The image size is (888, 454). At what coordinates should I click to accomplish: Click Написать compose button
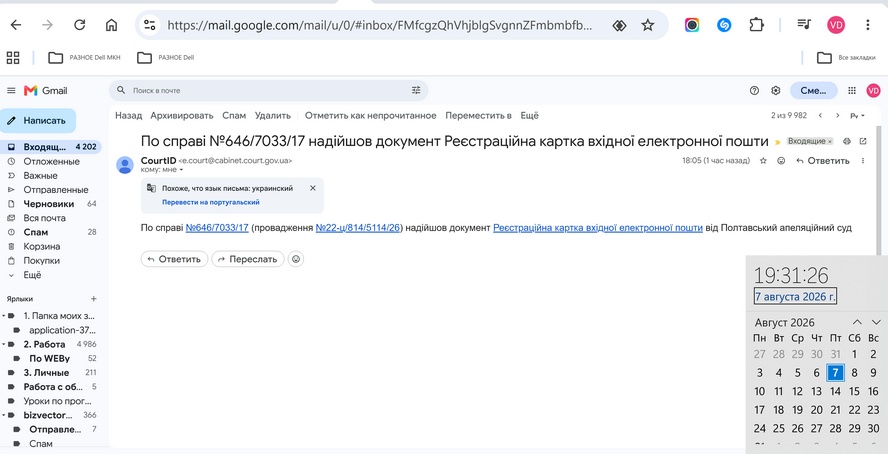37,121
